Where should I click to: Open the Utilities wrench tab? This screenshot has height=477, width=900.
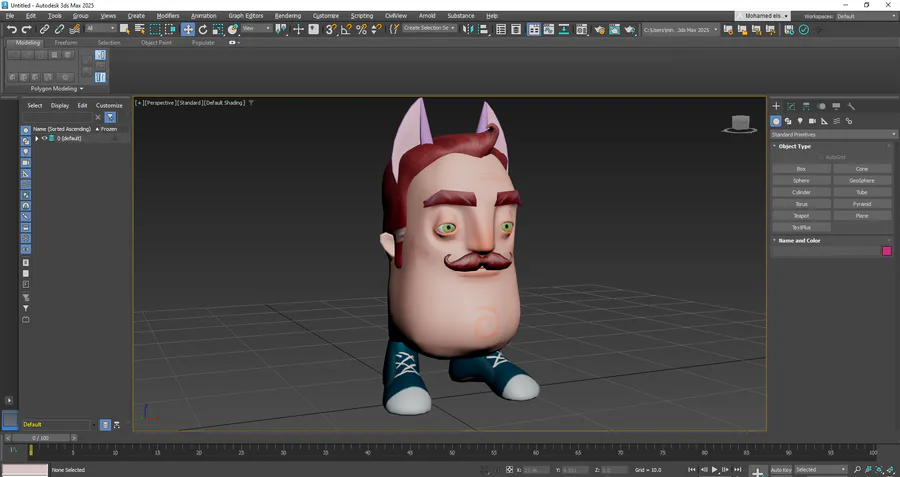(x=851, y=106)
